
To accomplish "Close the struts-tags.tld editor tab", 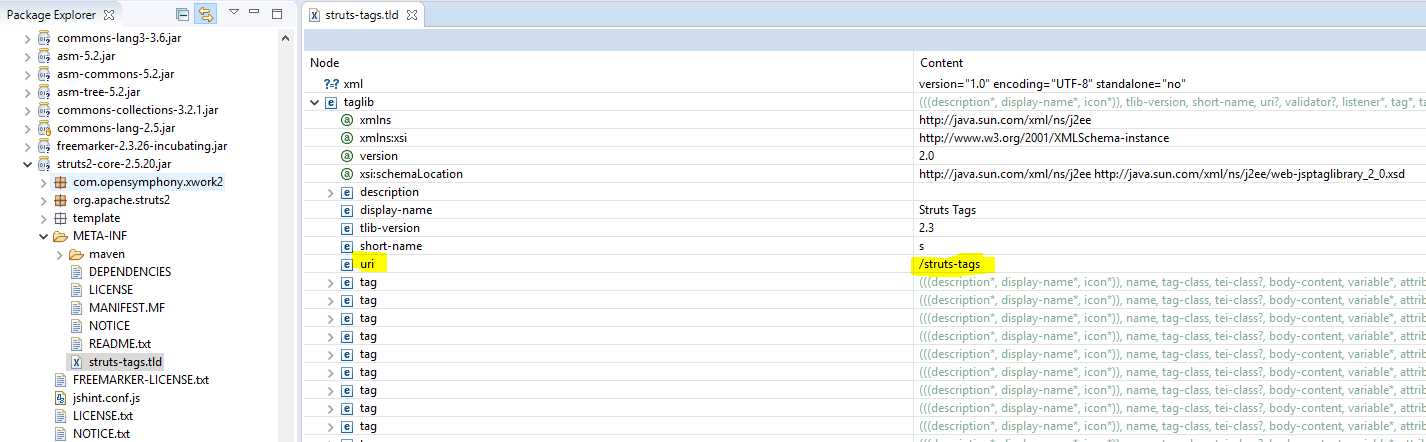I will pos(414,15).
